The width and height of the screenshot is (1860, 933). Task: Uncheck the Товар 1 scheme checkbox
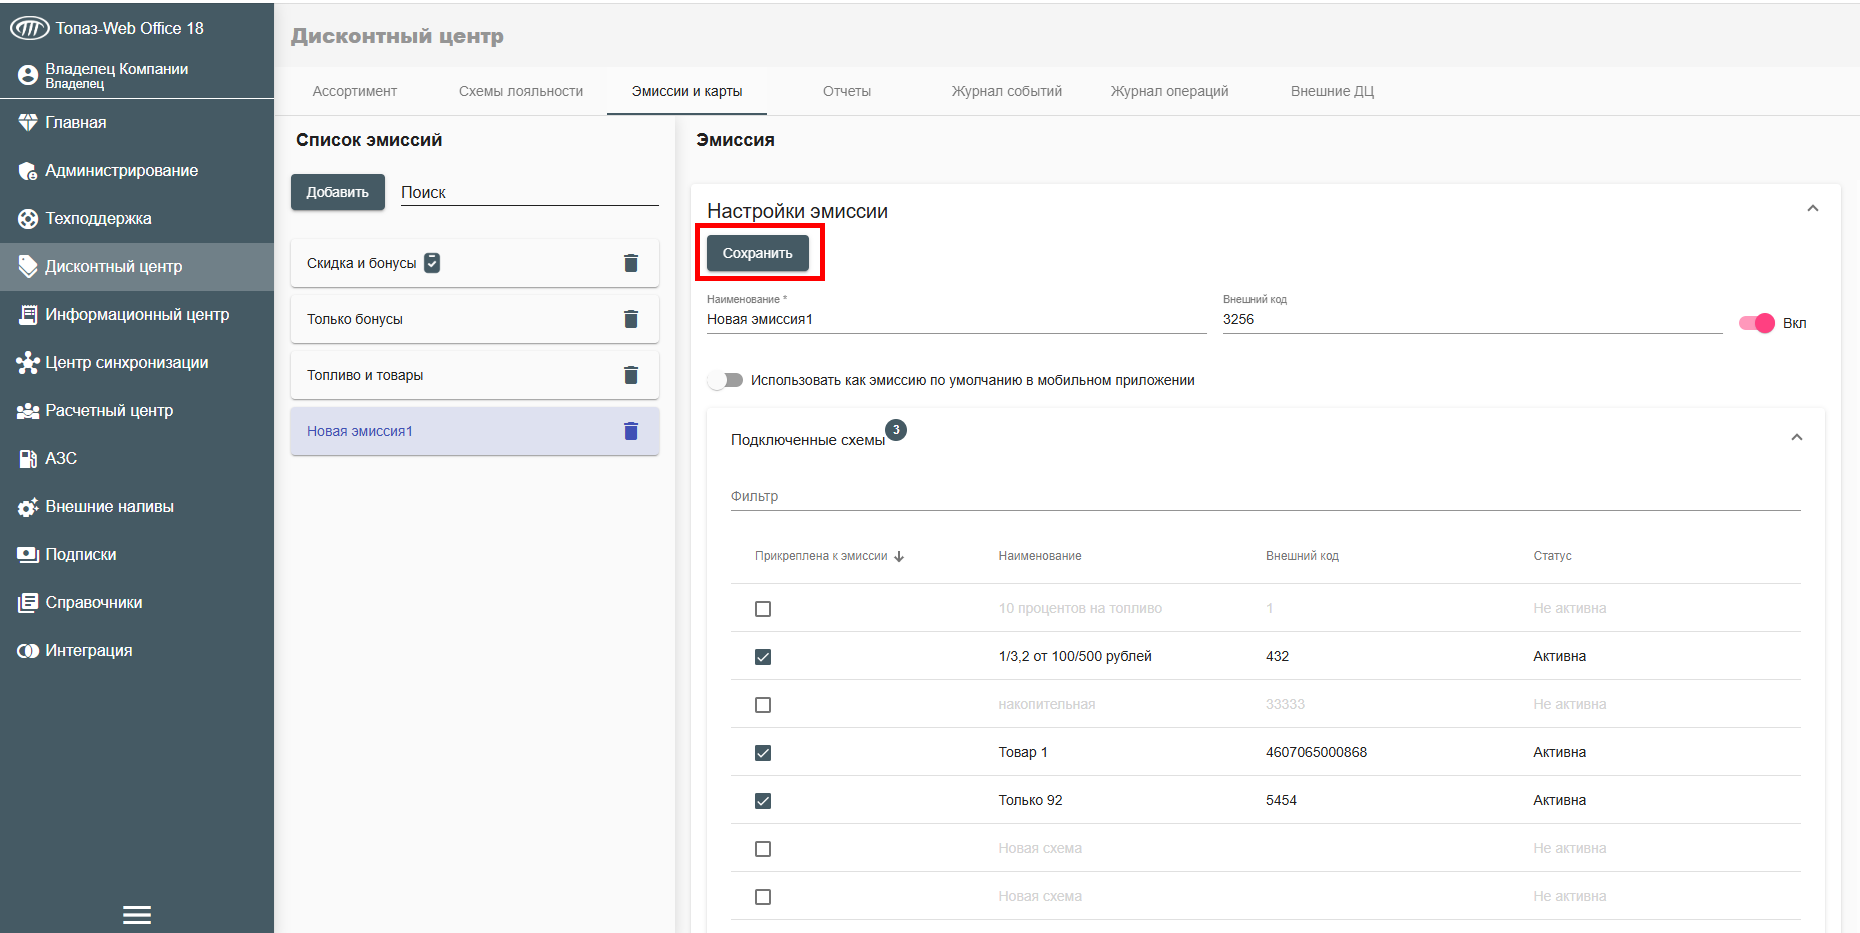click(763, 753)
